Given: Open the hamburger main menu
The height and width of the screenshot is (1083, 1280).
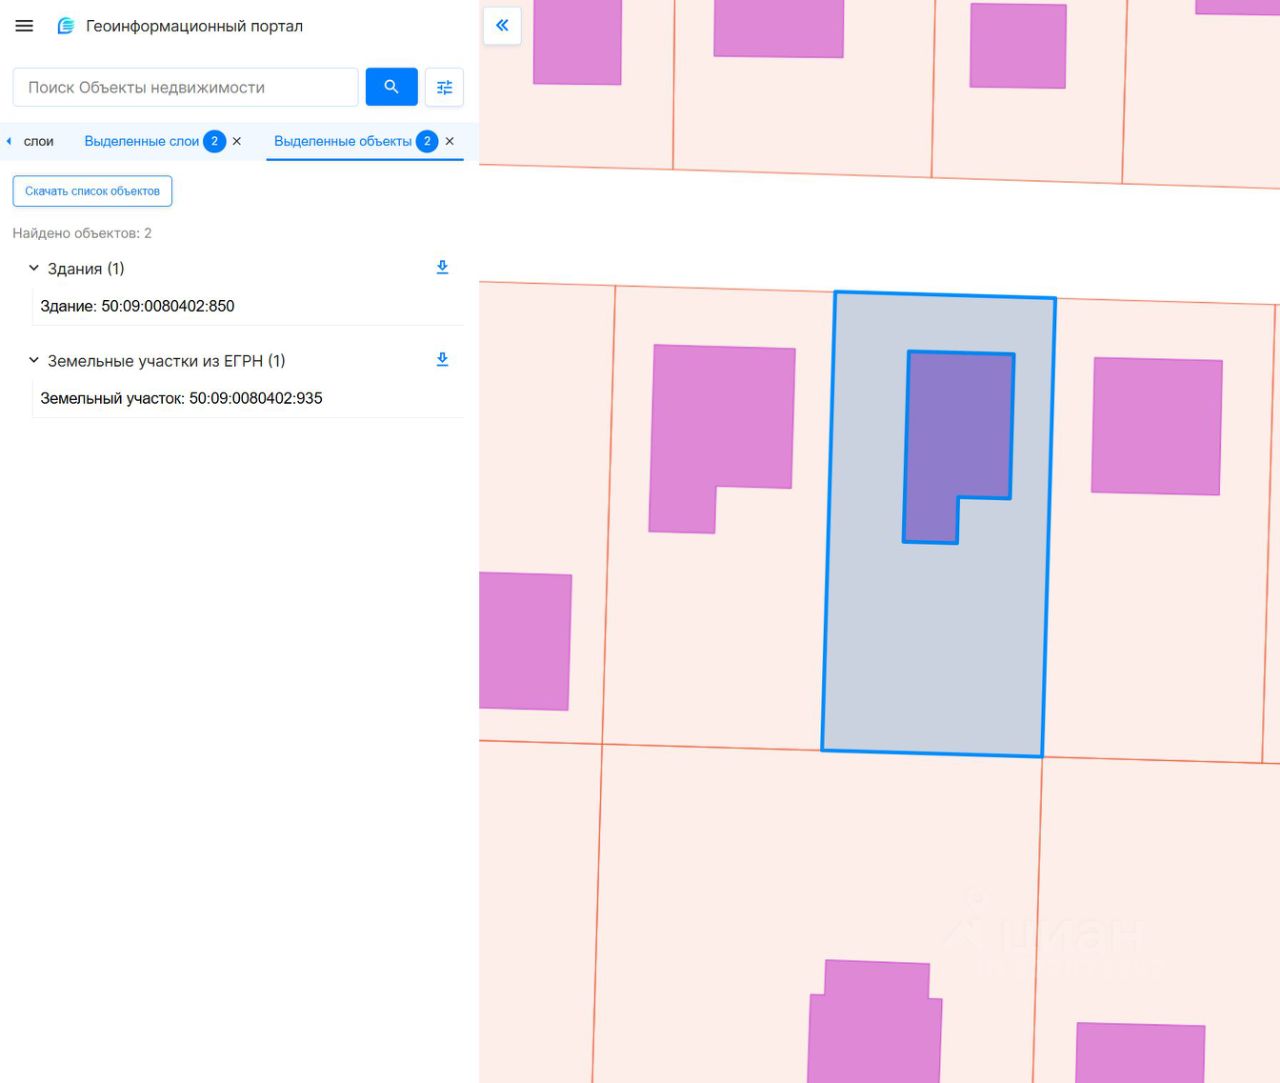Looking at the screenshot, I should (24, 26).
